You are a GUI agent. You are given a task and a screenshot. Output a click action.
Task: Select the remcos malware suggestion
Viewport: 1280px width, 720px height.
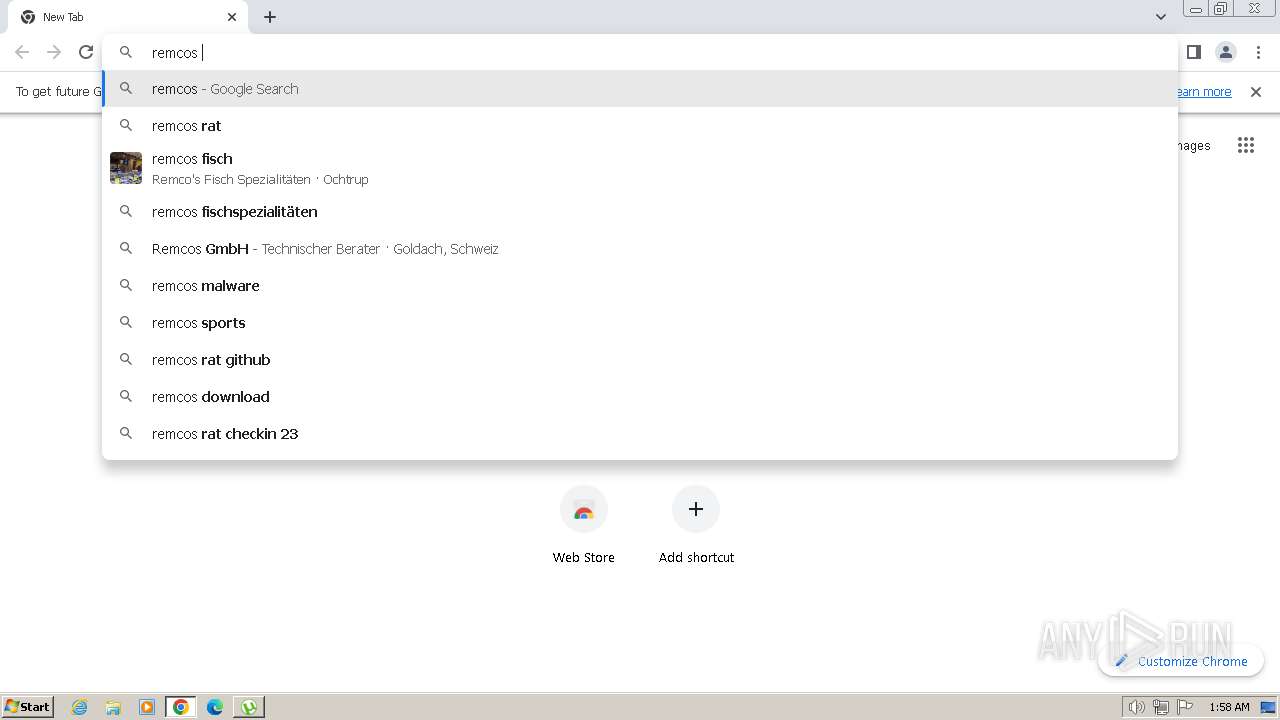point(640,286)
